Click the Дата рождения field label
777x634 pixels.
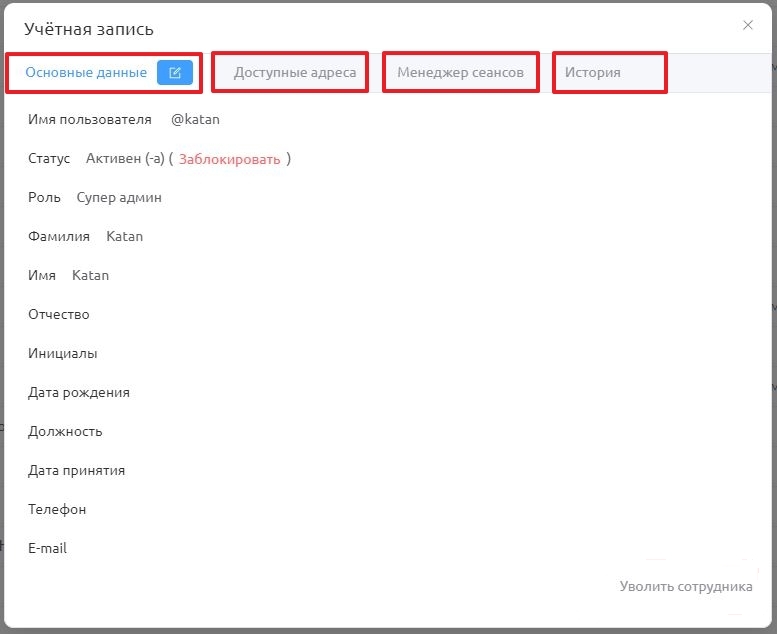[79, 393]
